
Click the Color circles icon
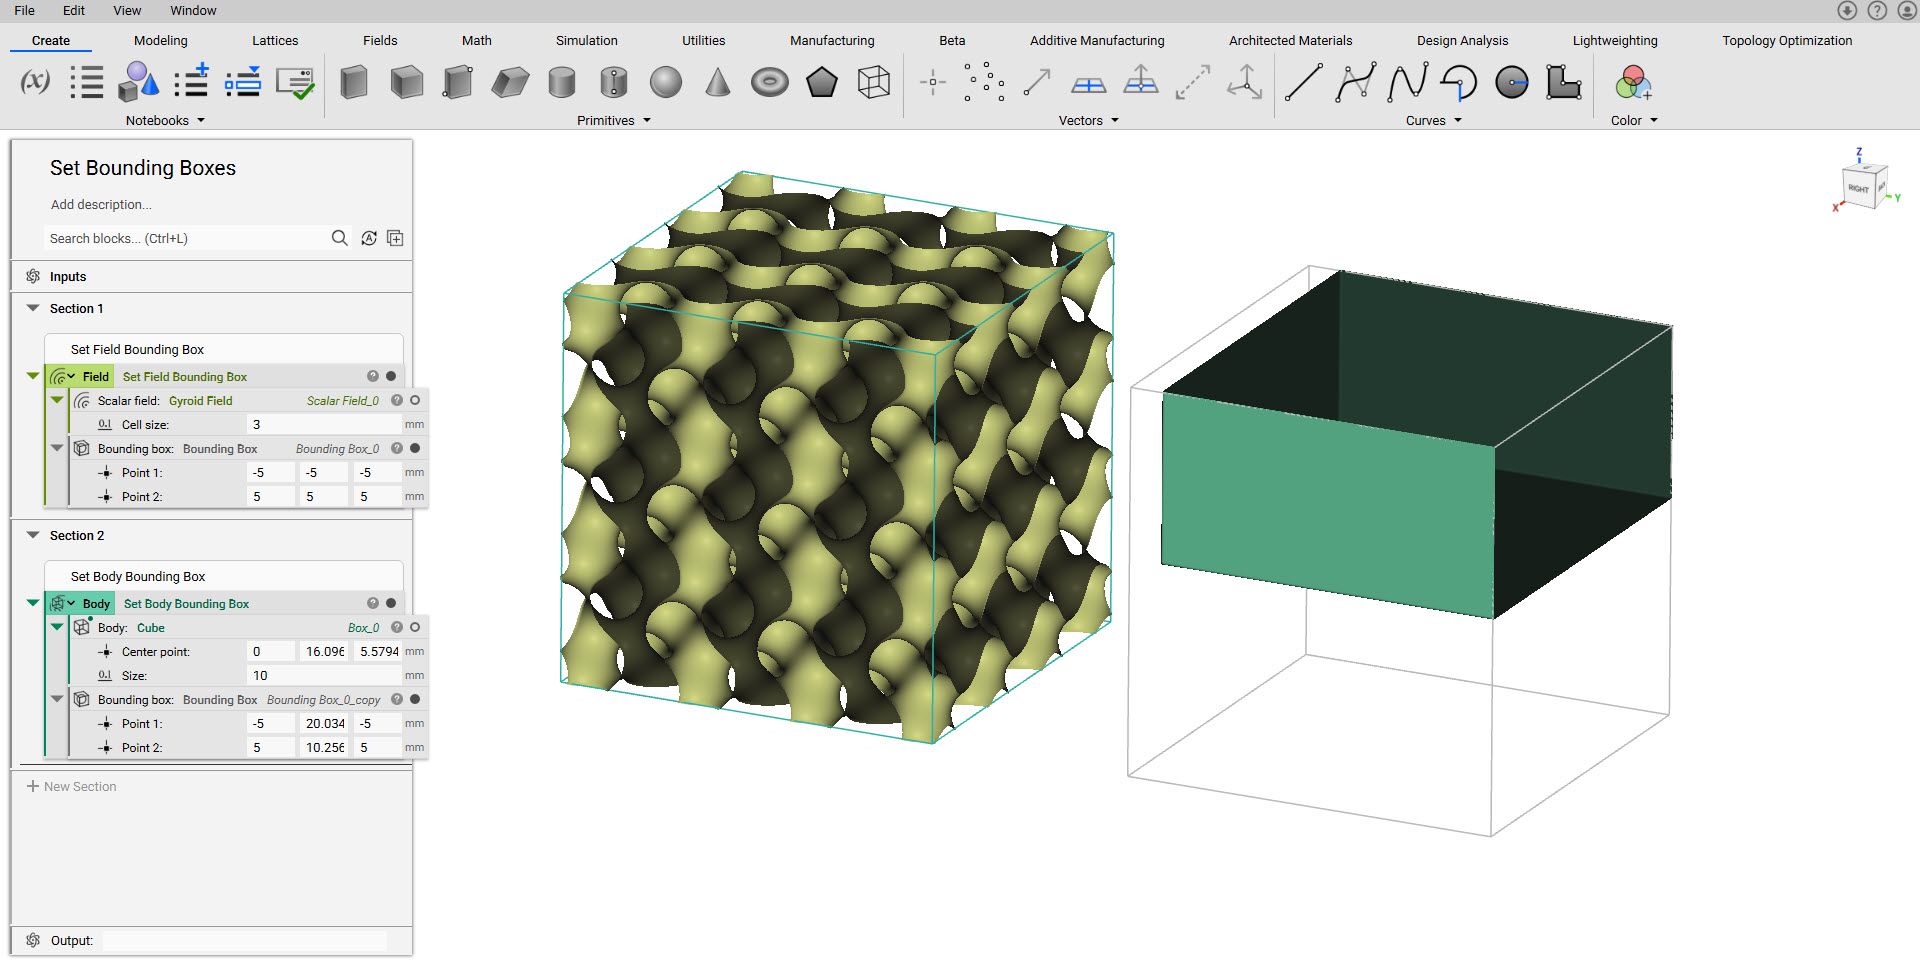point(1633,82)
